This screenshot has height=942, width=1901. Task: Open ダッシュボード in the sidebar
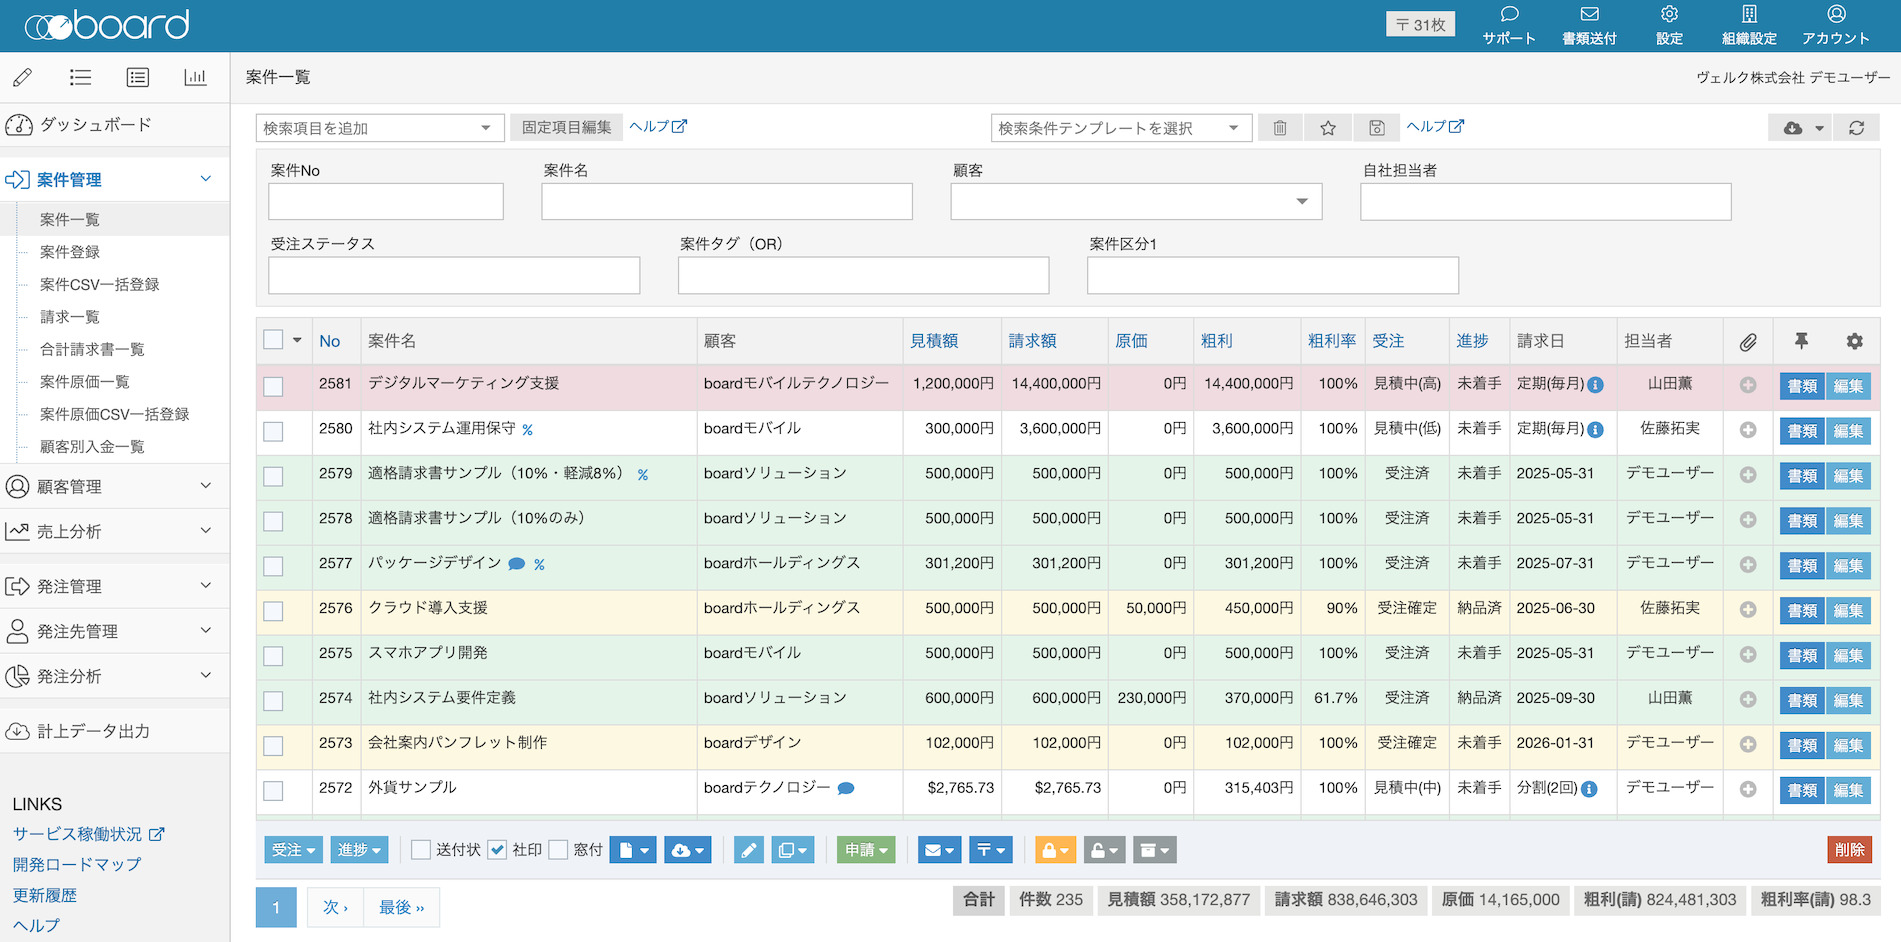click(x=114, y=125)
